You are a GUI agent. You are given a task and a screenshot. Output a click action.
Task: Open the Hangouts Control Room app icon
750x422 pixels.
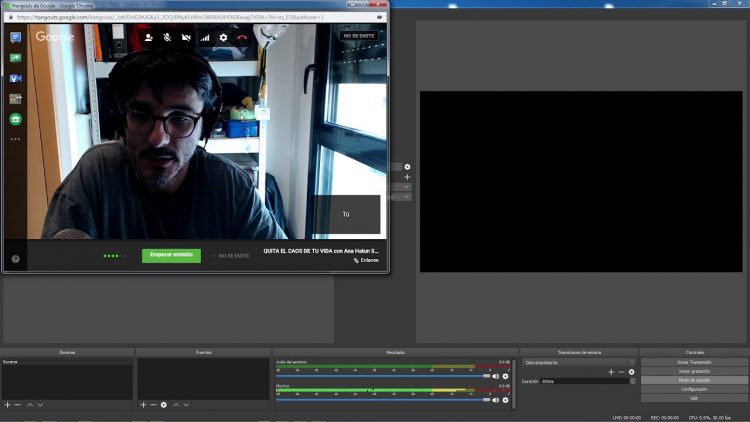tap(15, 99)
